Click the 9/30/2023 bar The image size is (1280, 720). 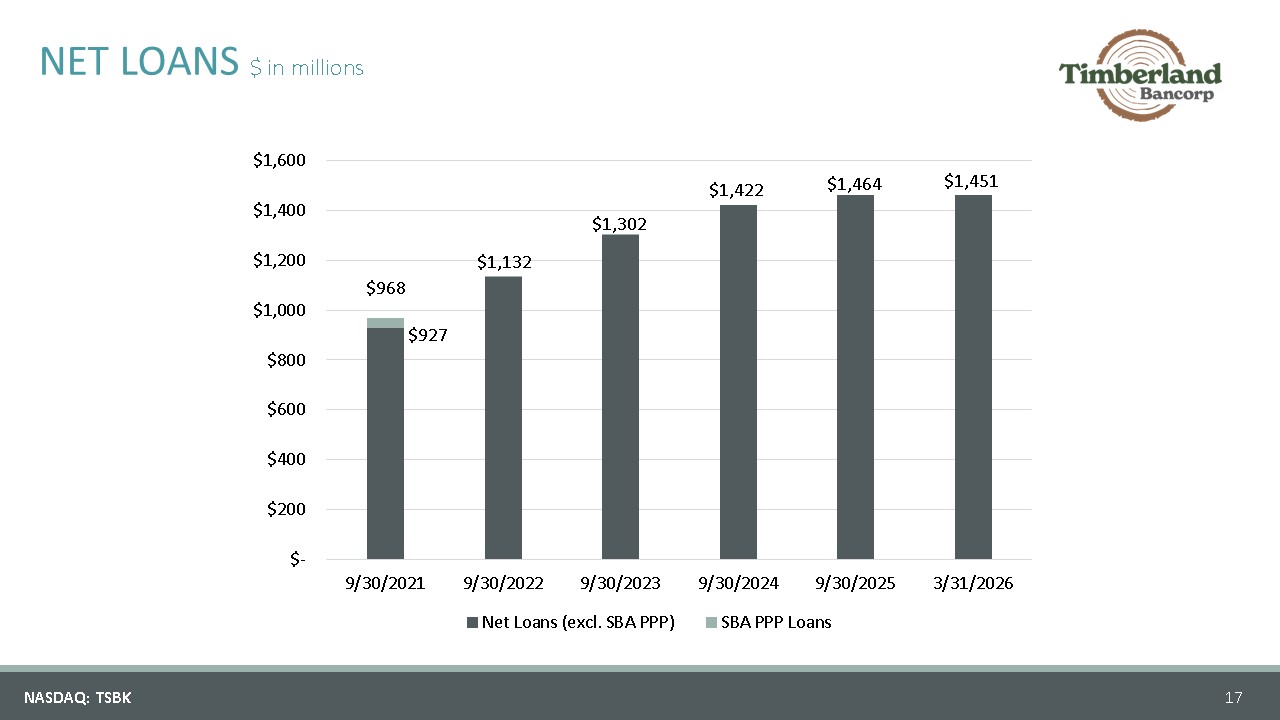tap(620, 397)
